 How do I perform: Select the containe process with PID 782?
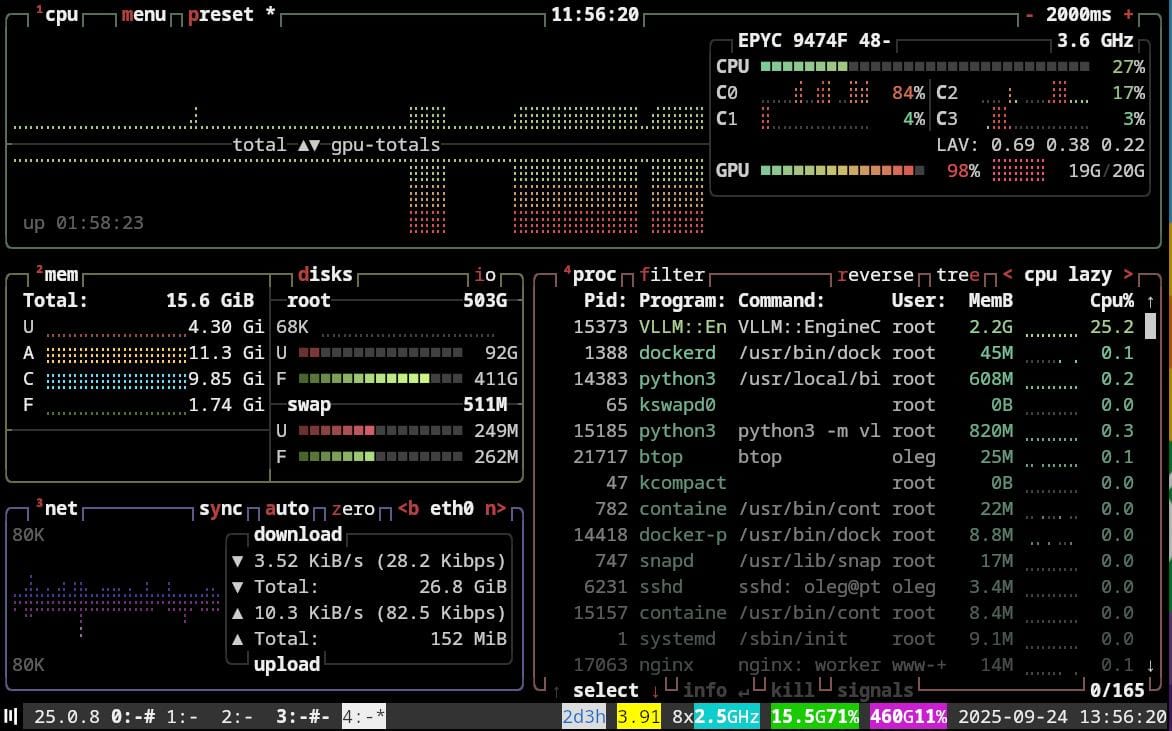coord(853,509)
